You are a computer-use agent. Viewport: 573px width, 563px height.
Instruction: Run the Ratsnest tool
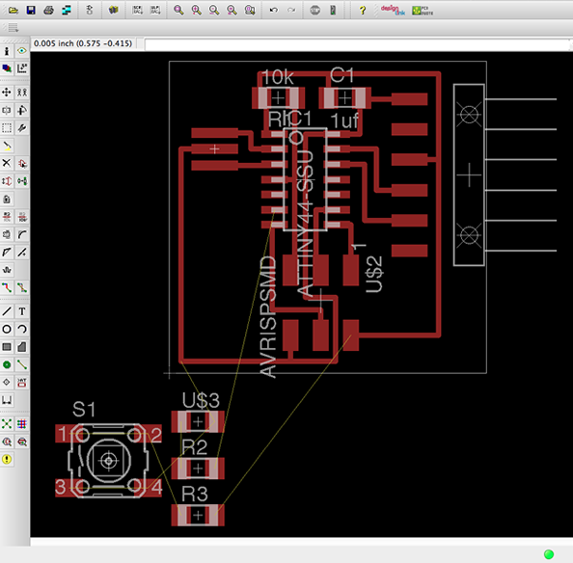(x=7, y=424)
